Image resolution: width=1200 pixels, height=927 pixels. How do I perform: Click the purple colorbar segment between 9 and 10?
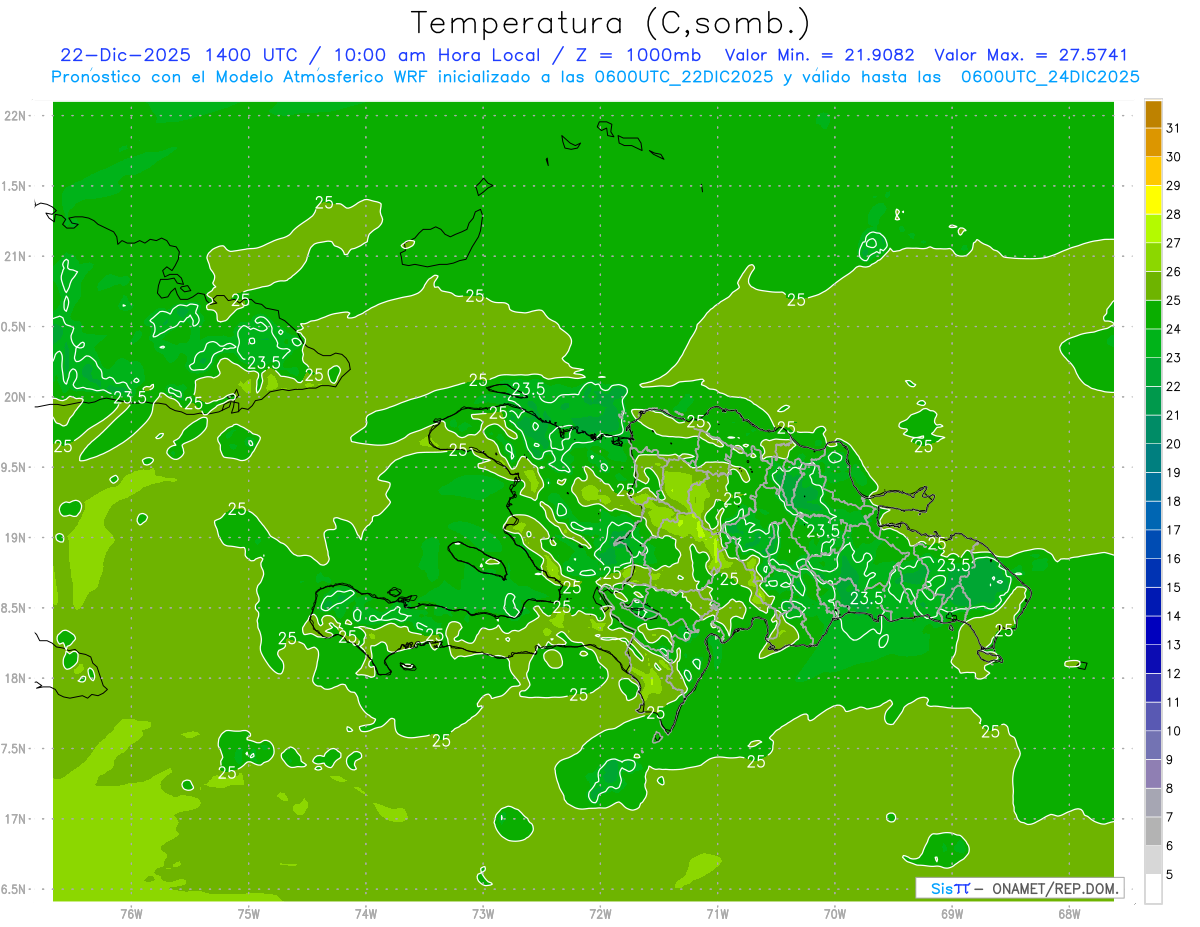click(x=1153, y=745)
